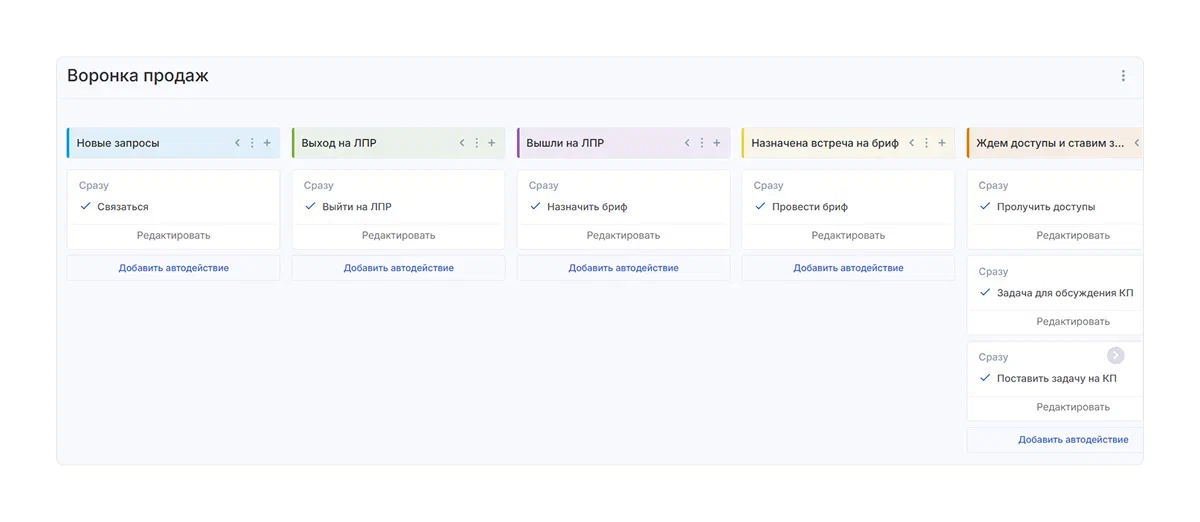Image resolution: width=1200 pixels, height=522 pixels.
Task: Click left chevron on Назначена встреча на бриф column
Action: [912, 143]
